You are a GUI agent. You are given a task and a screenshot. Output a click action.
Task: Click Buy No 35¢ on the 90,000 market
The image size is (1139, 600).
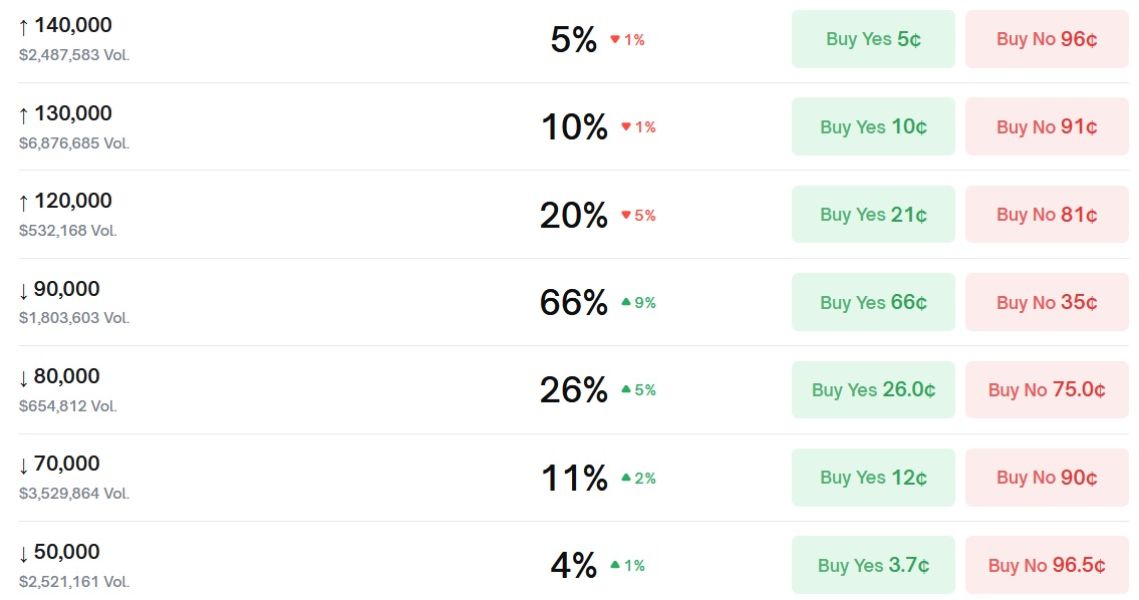pyautogui.click(x=1046, y=302)
